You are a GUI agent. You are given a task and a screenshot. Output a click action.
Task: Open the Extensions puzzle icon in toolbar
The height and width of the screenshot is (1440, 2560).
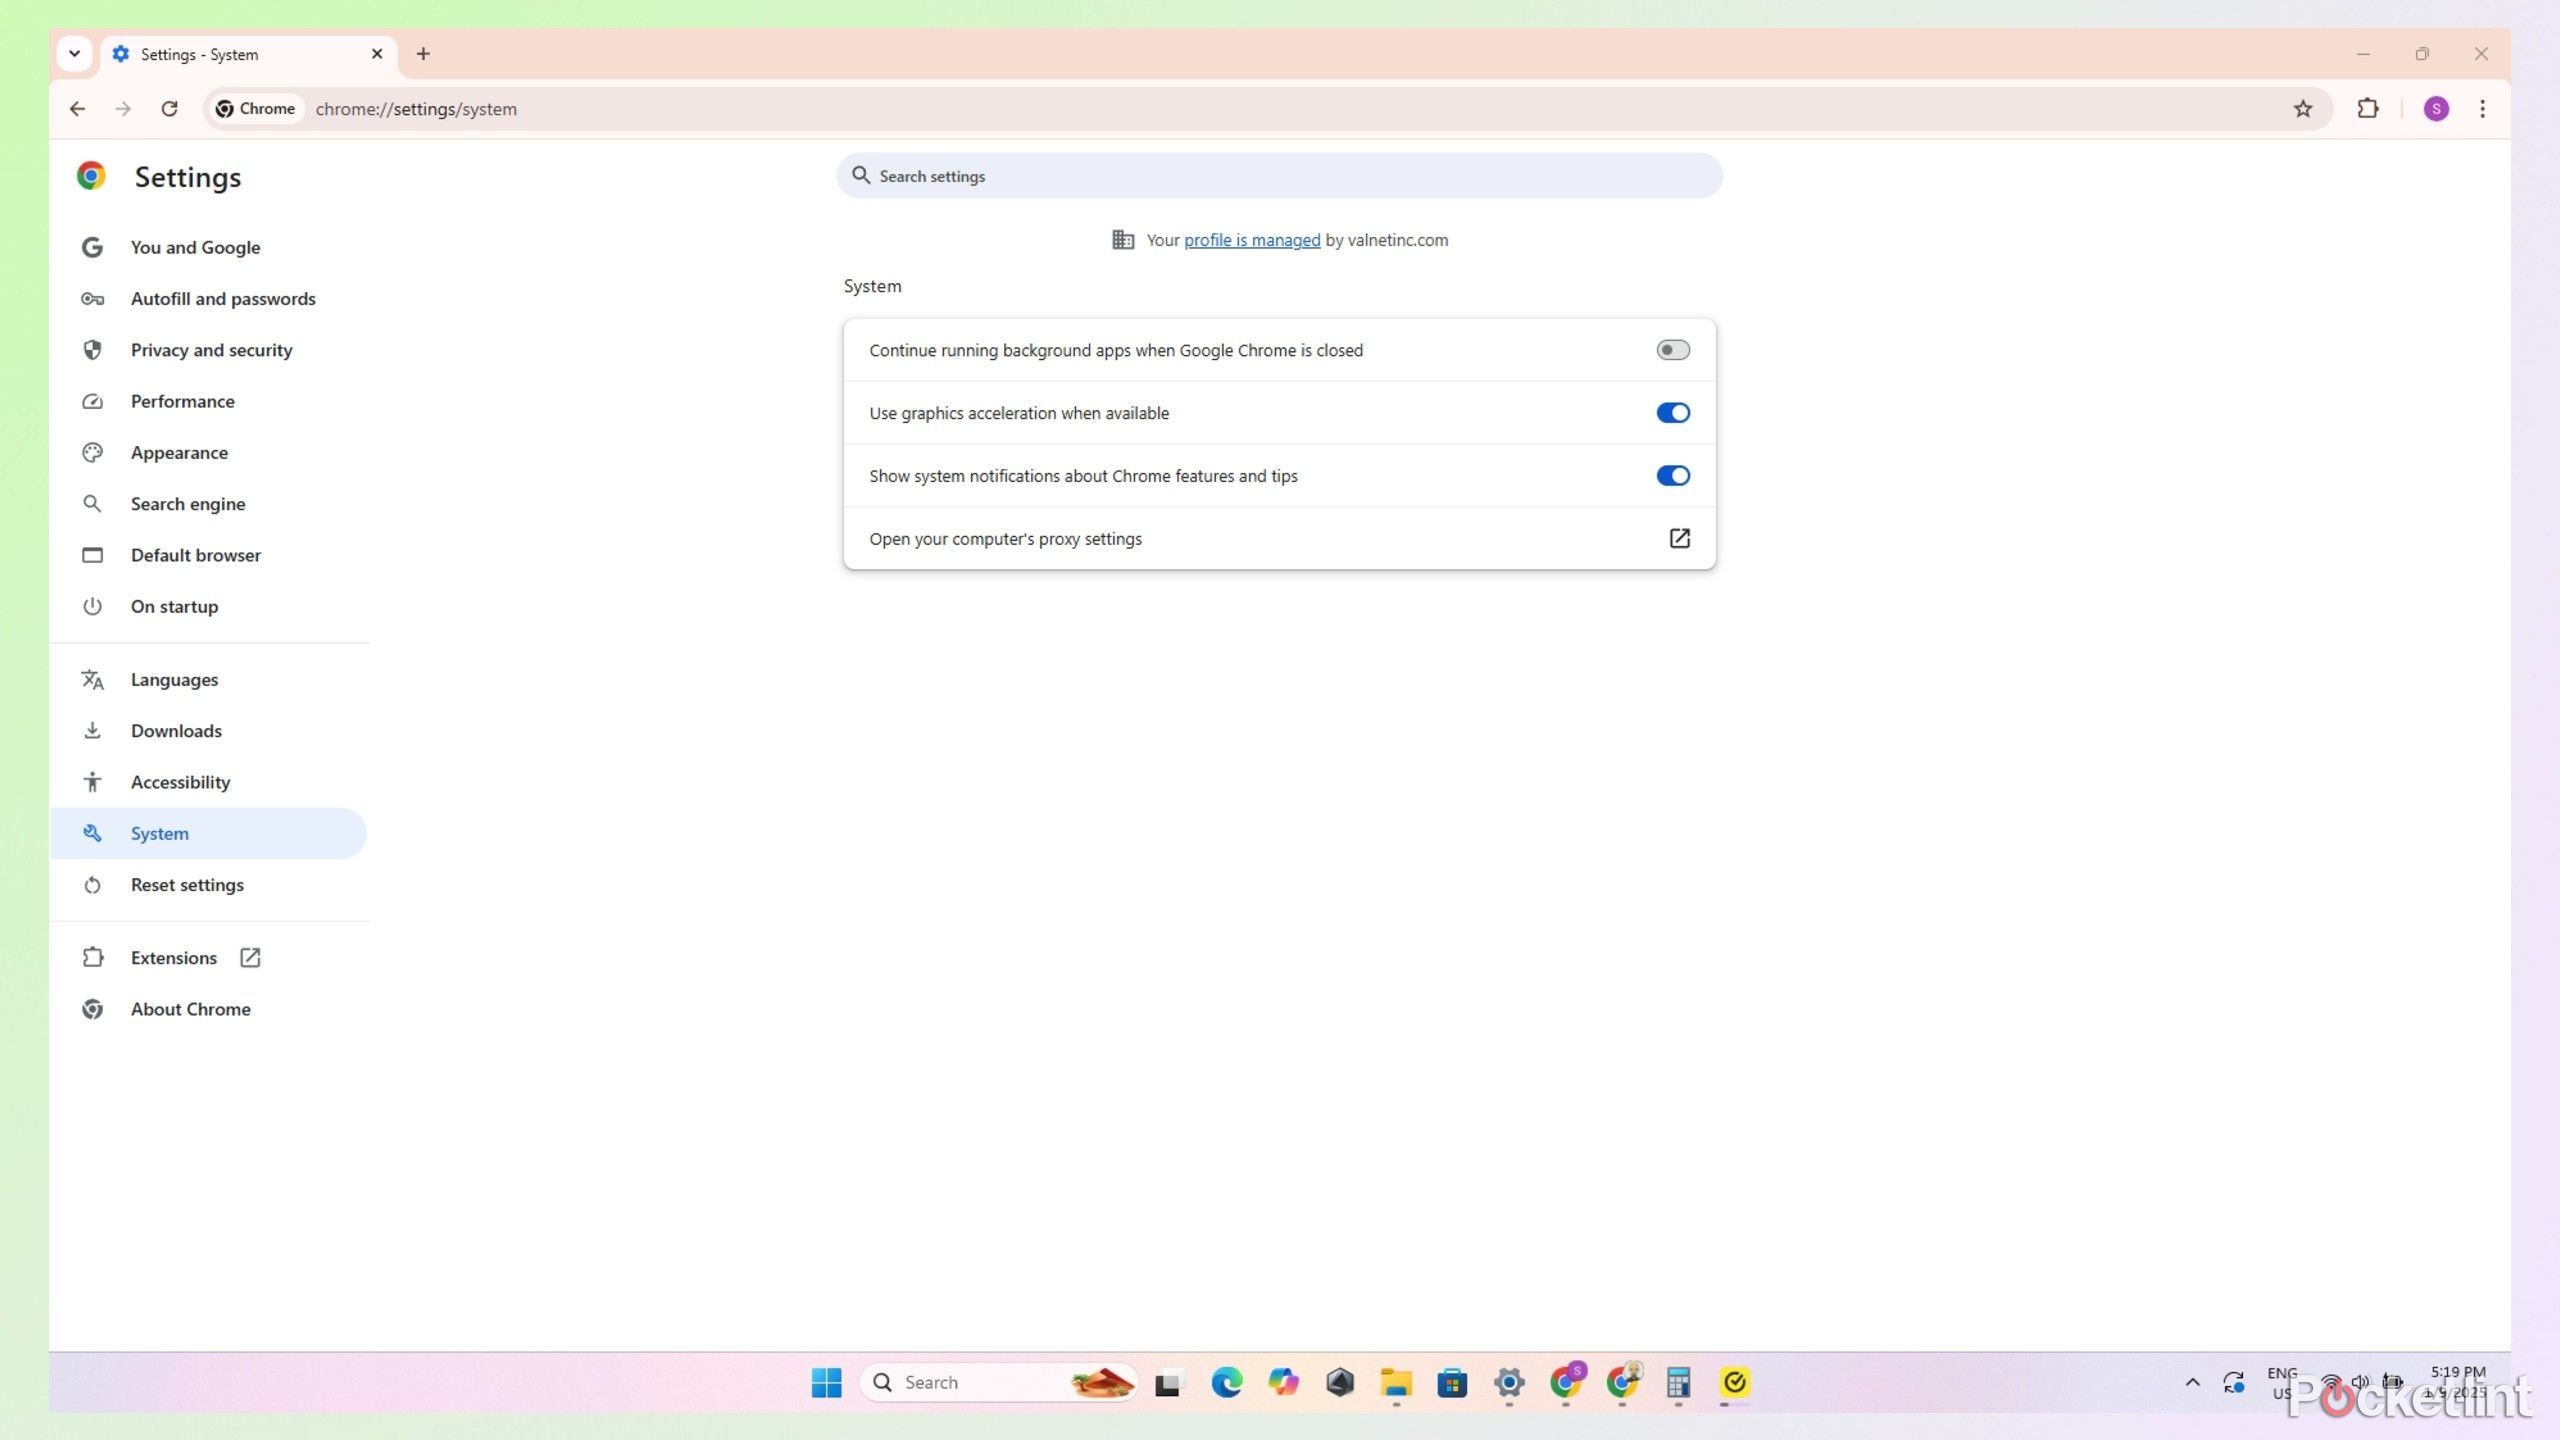(2367, 109)
